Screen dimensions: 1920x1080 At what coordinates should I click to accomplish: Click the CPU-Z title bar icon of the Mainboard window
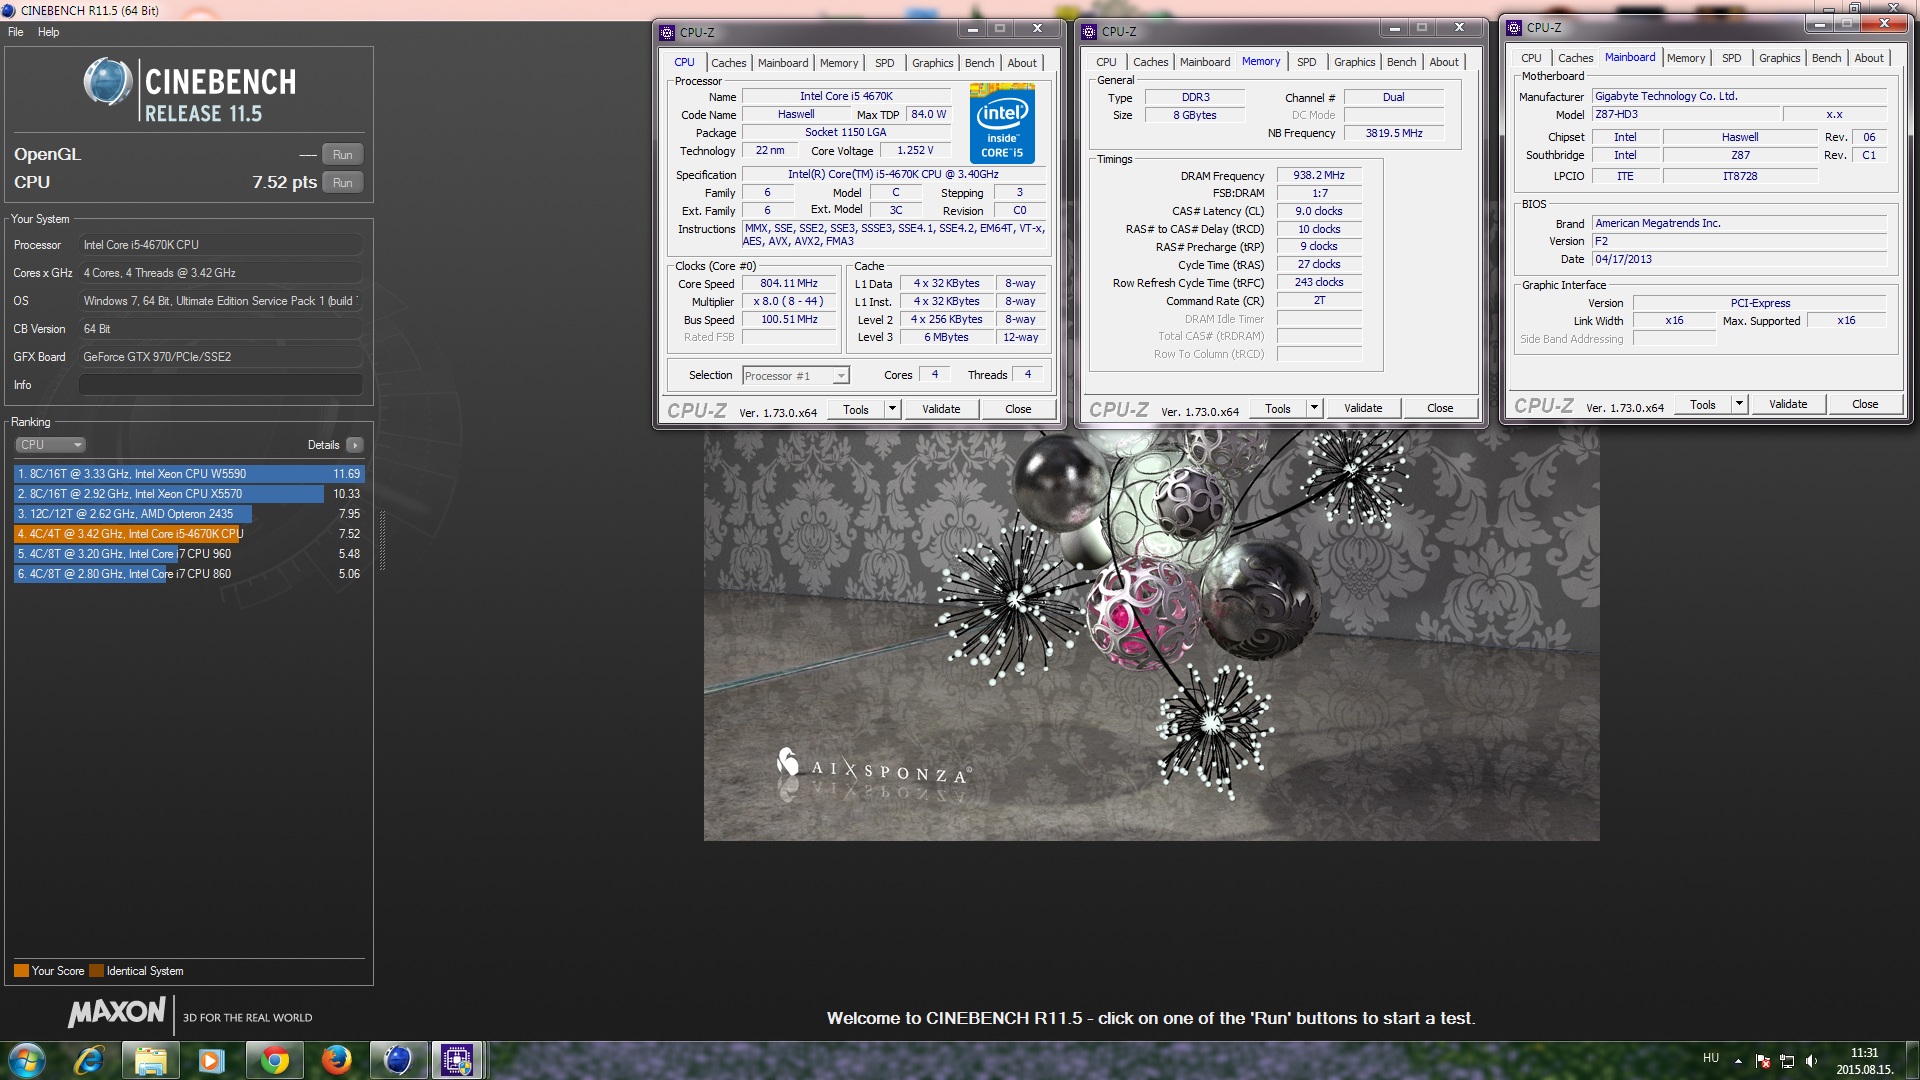pyautogui.click(x=1514, y=28)
